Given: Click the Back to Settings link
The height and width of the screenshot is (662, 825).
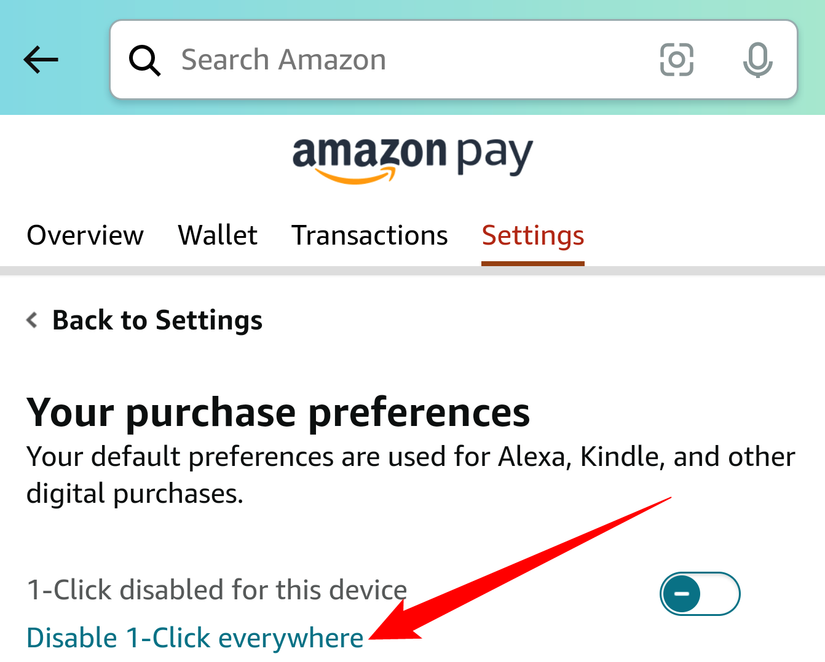Looking at the screenshot, I should click(x=157, y=320).
